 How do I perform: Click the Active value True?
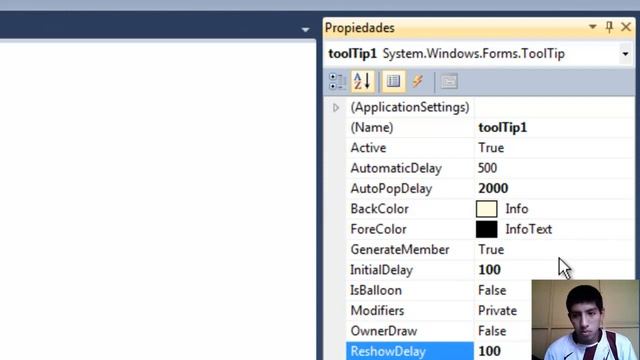pyautogui.click(x=491, y=148)
